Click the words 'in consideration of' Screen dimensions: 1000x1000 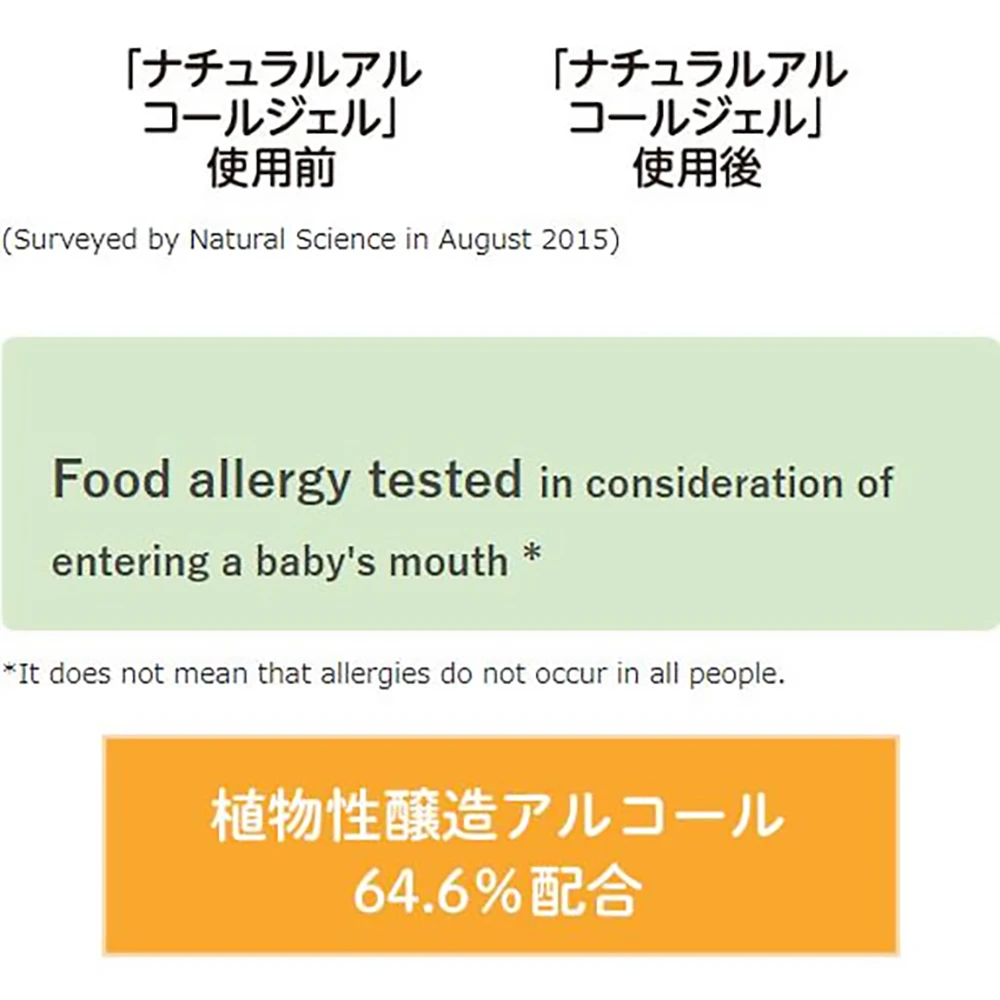tap(716, 484)
